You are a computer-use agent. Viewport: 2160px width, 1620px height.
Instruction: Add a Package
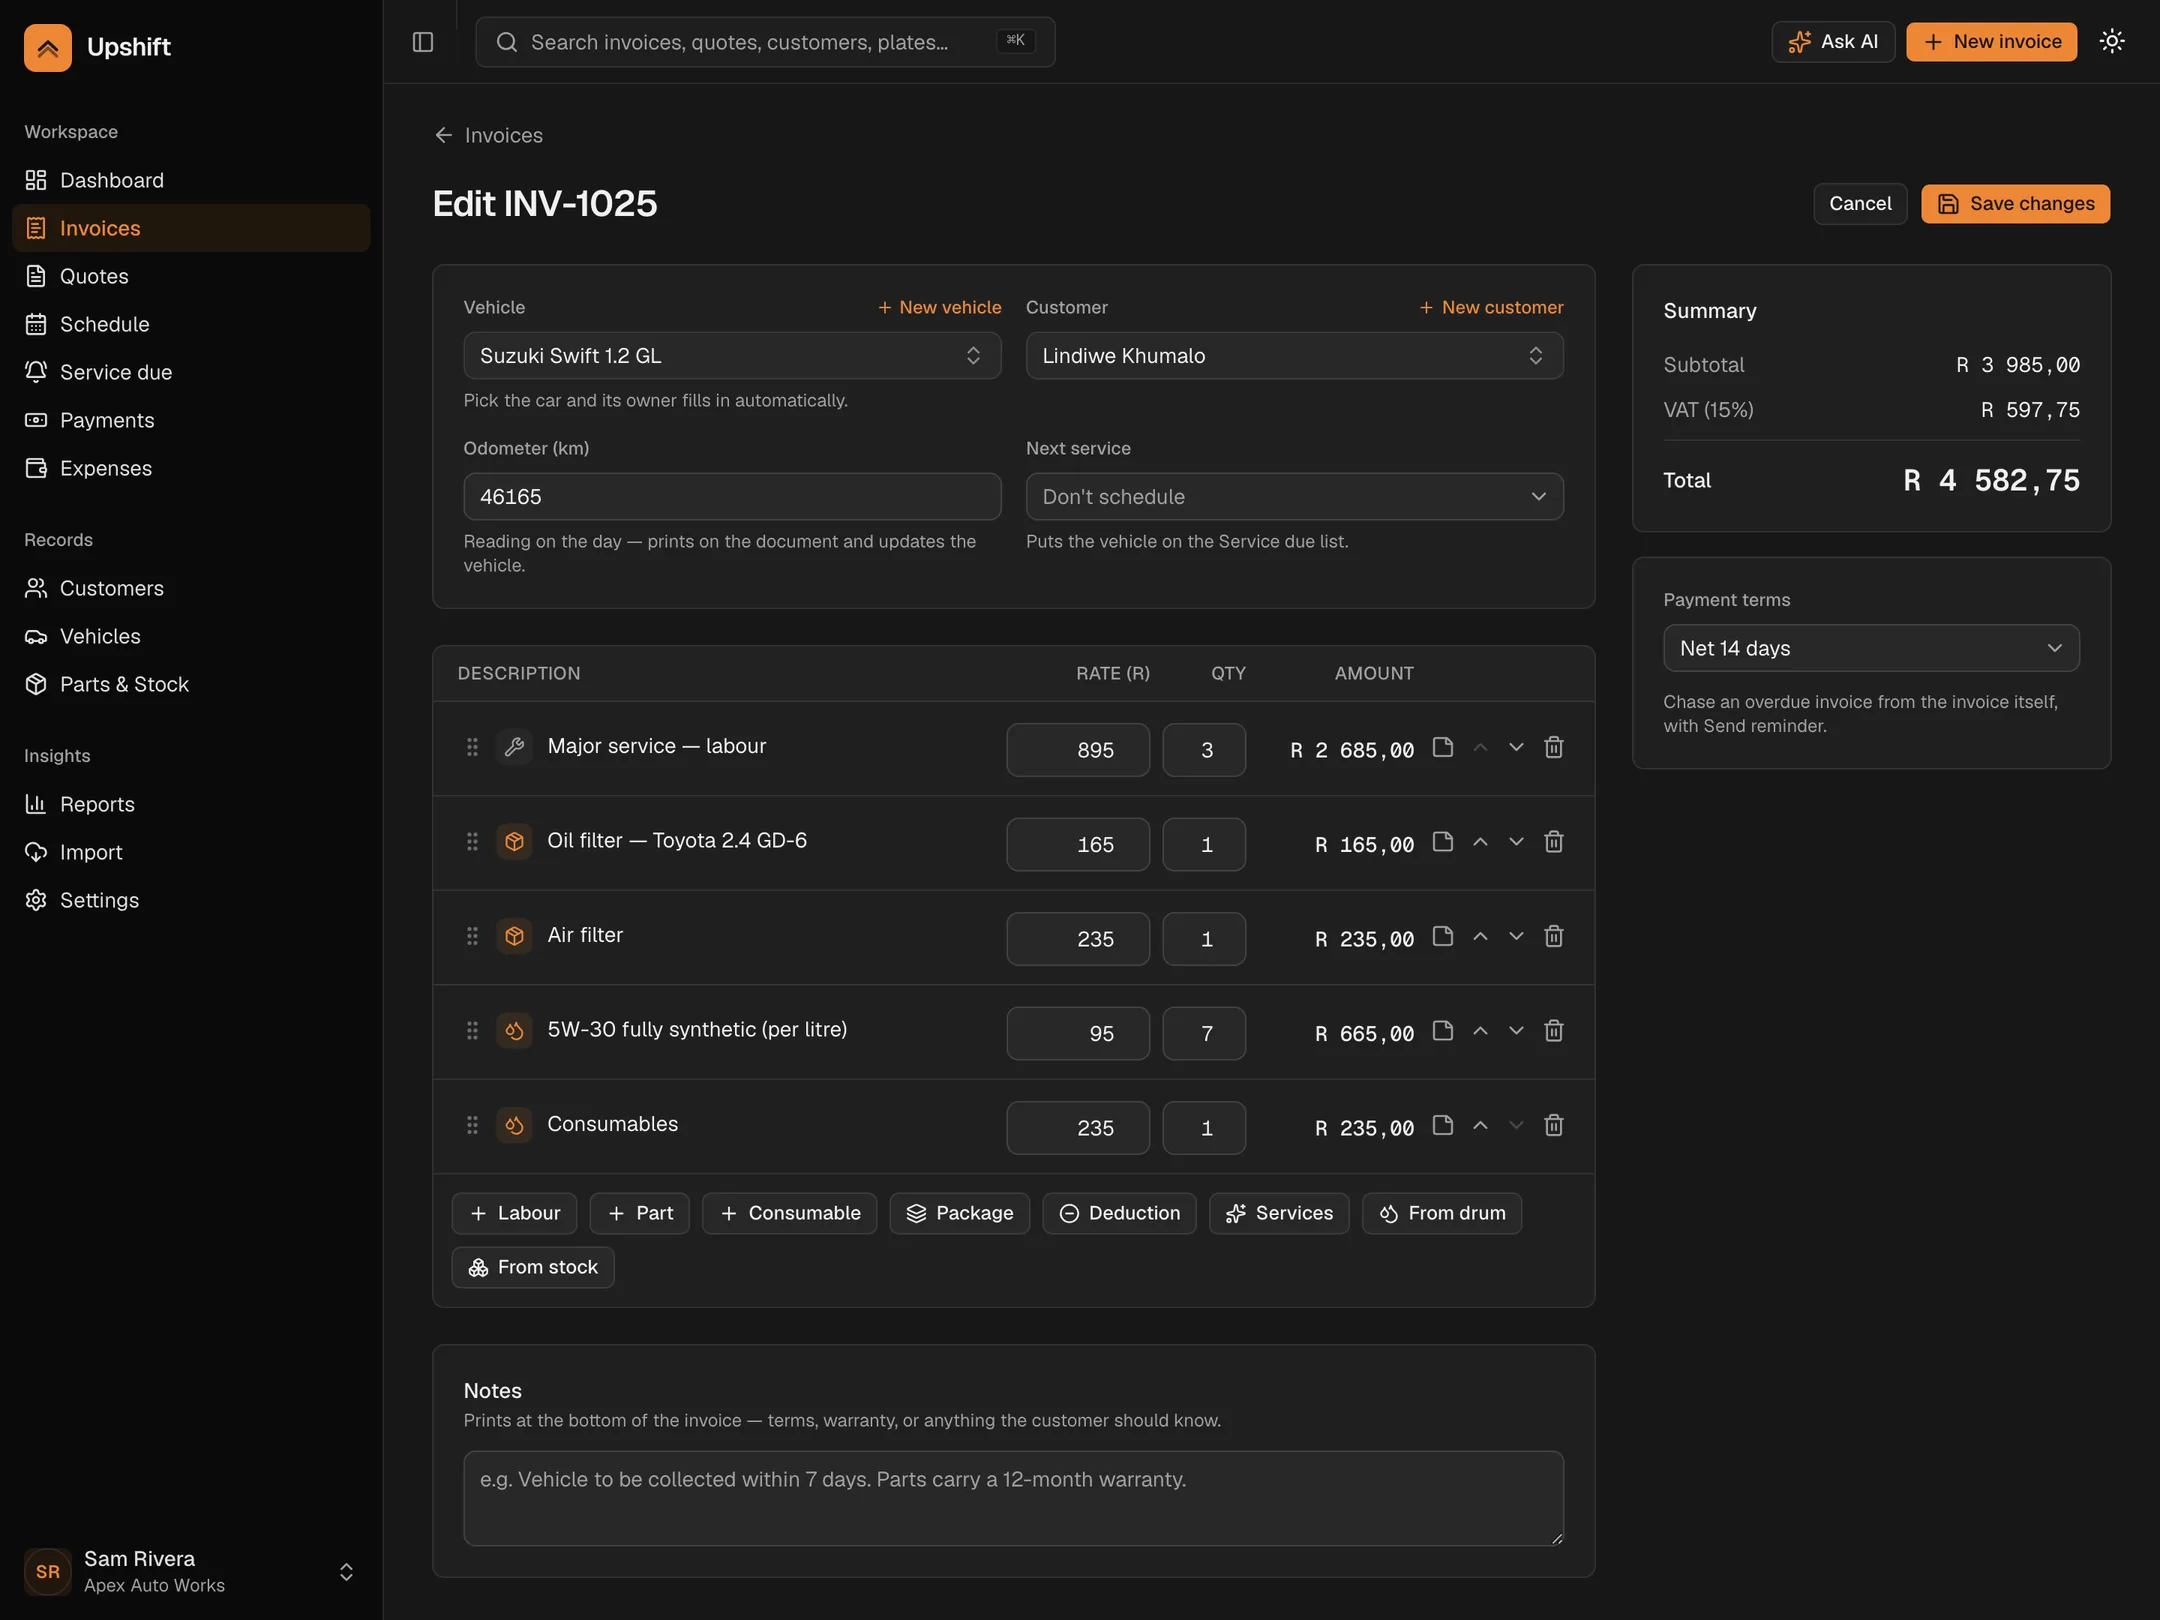[960, 1213]
